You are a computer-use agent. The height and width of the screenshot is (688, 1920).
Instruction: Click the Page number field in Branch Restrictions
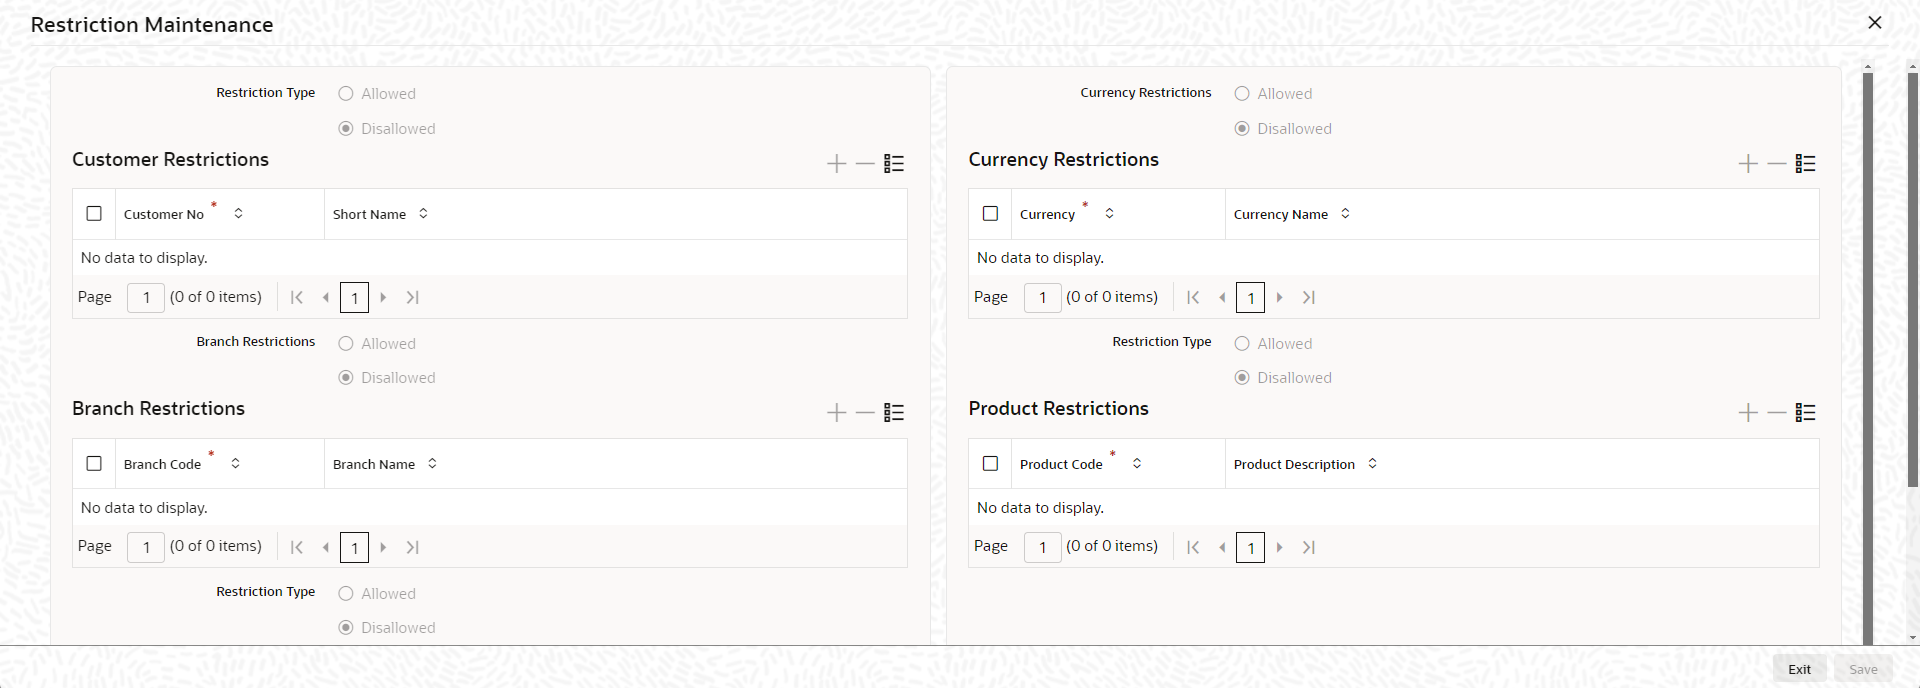click(146, 547)
